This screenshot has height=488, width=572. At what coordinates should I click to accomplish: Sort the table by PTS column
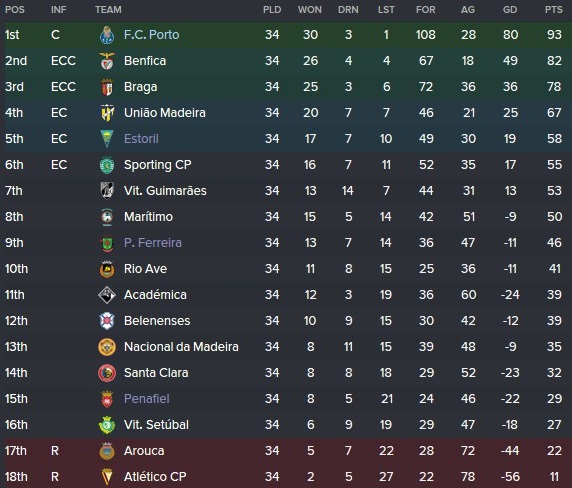click(x=553, y=10)
